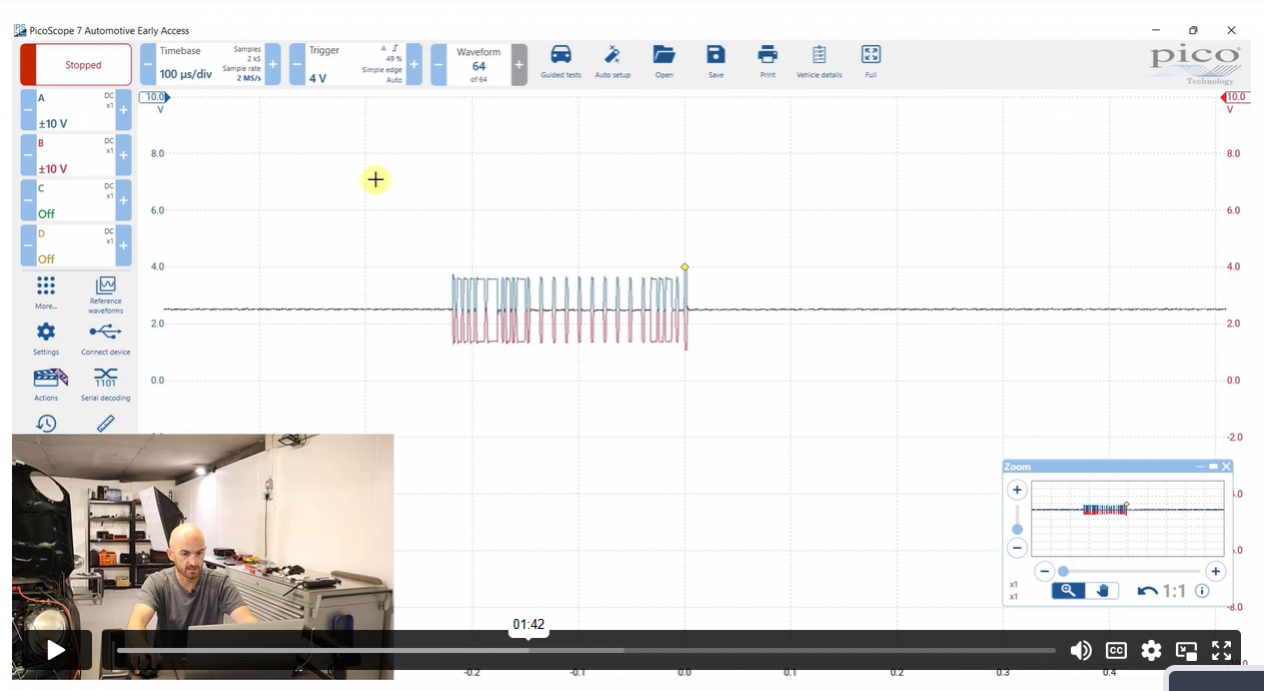Increase the Trigger level
The width and height of the screenshot is (1264, 691).
414,65
